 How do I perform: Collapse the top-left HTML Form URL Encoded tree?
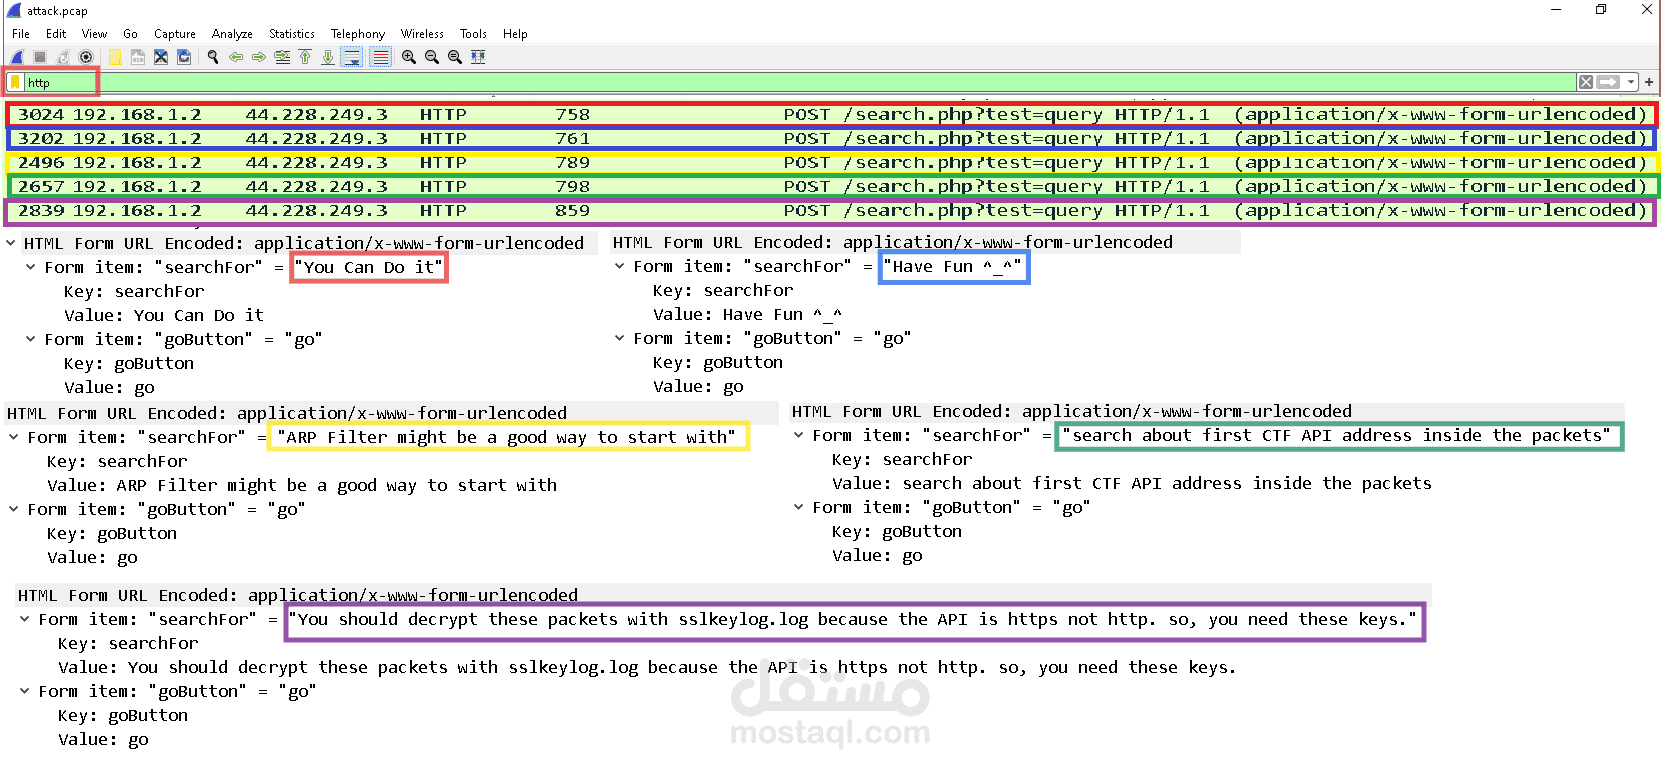pyautogui.click(x=11, y=243)
